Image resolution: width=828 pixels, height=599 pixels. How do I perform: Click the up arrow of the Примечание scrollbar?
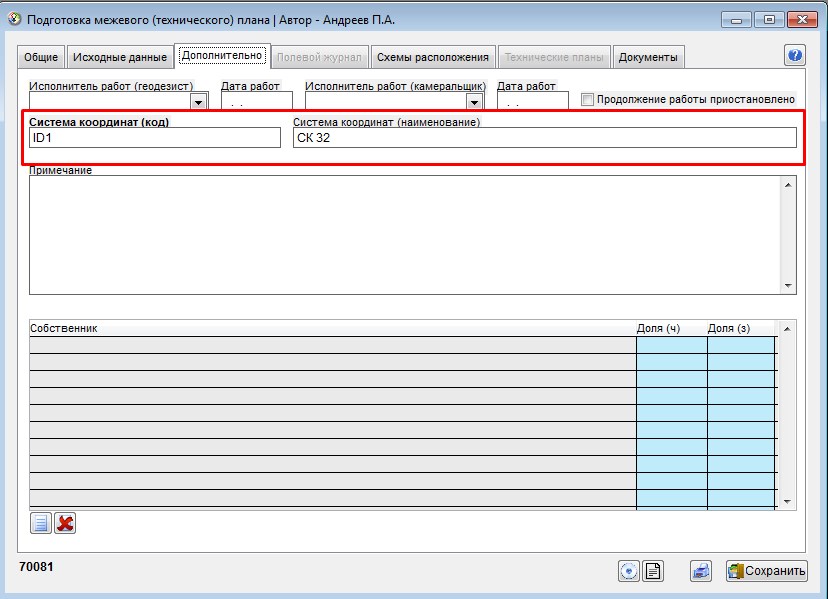click(788, 185)
